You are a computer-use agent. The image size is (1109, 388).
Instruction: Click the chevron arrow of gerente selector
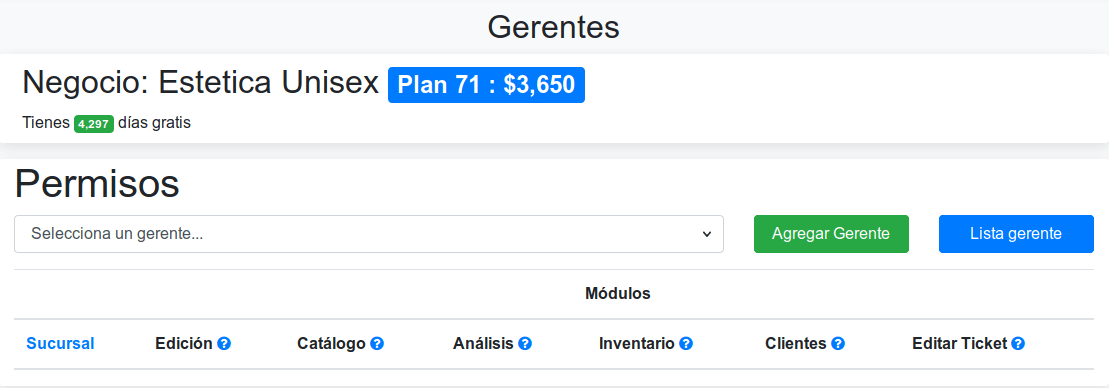(707, 234)
